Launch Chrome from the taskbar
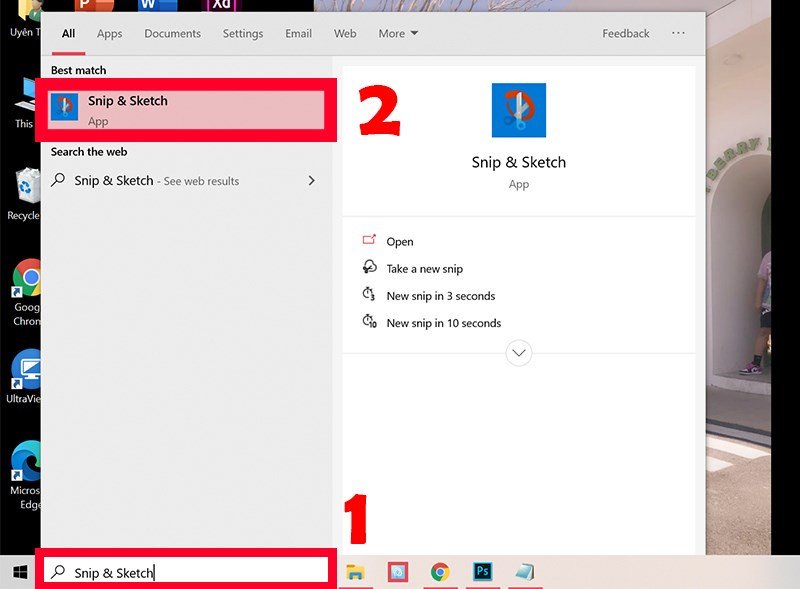Image resolution: width=800 pixels, height=589 pixels. [x=440, y=572]
